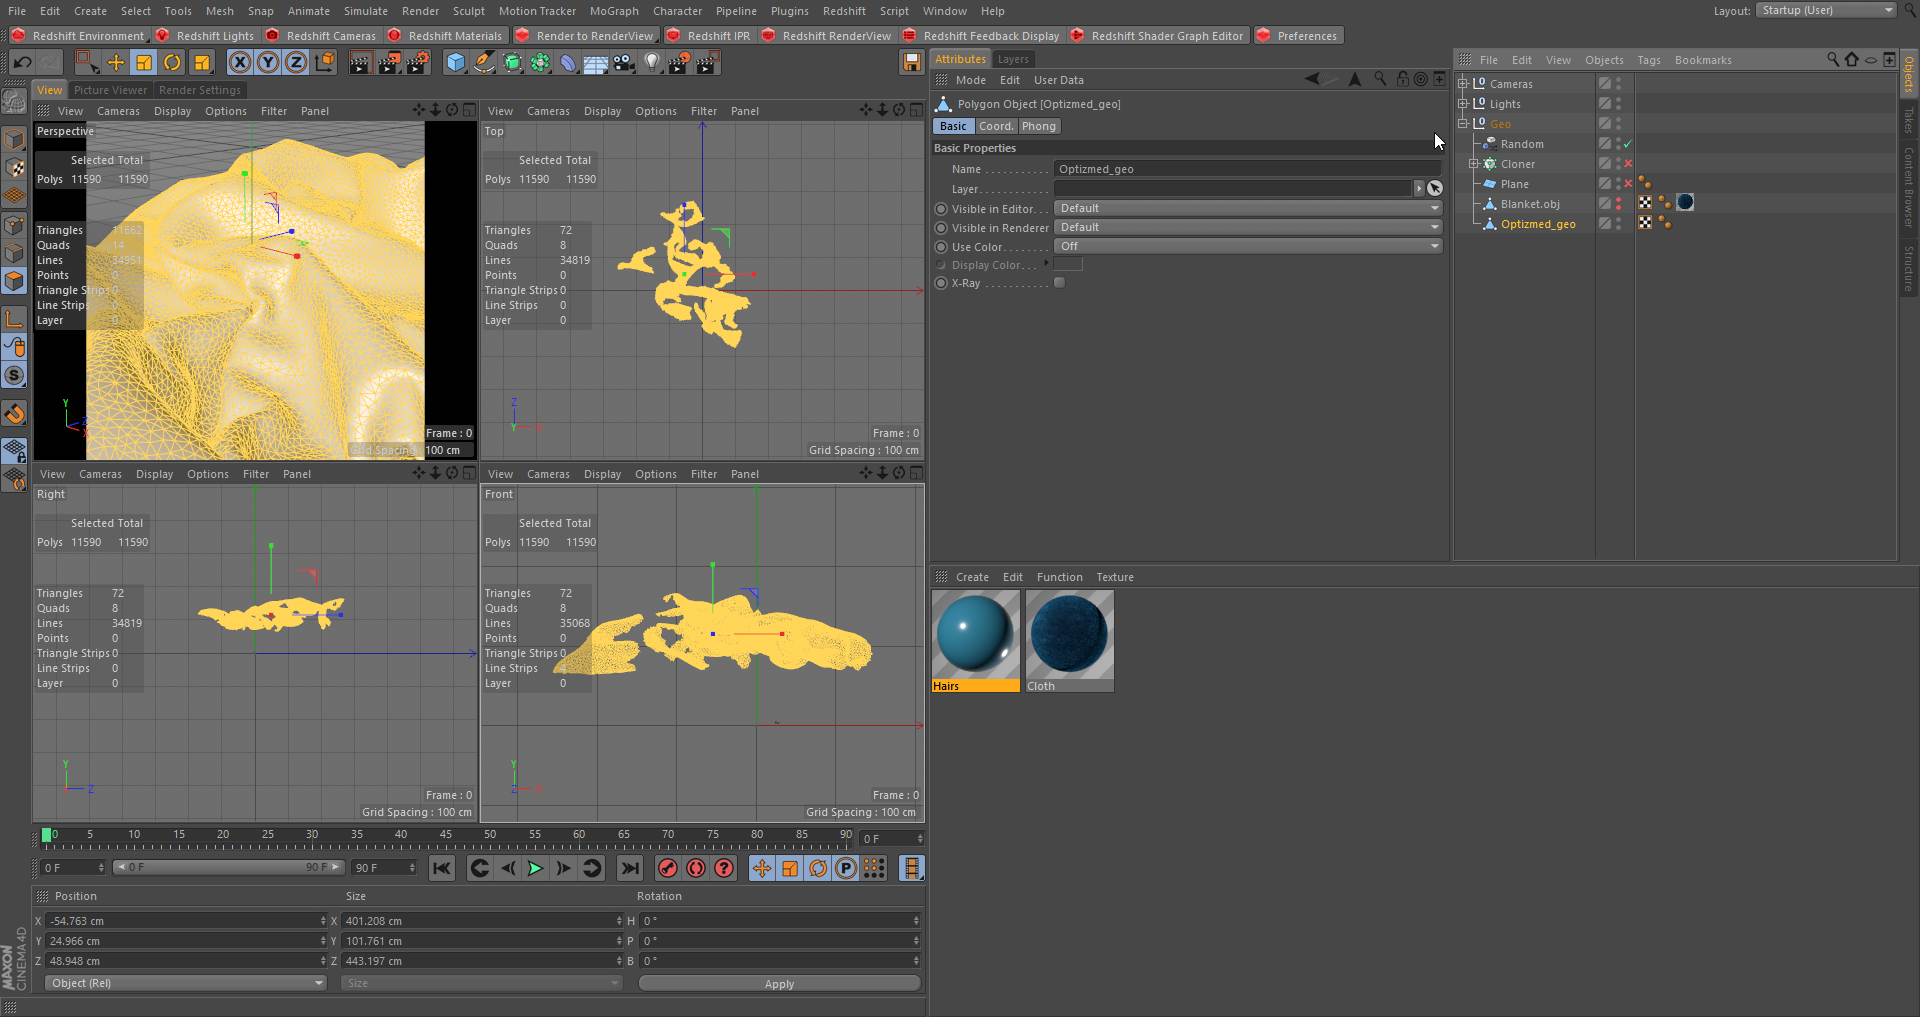Click the Undo arrow icon

tap(22, 63)
